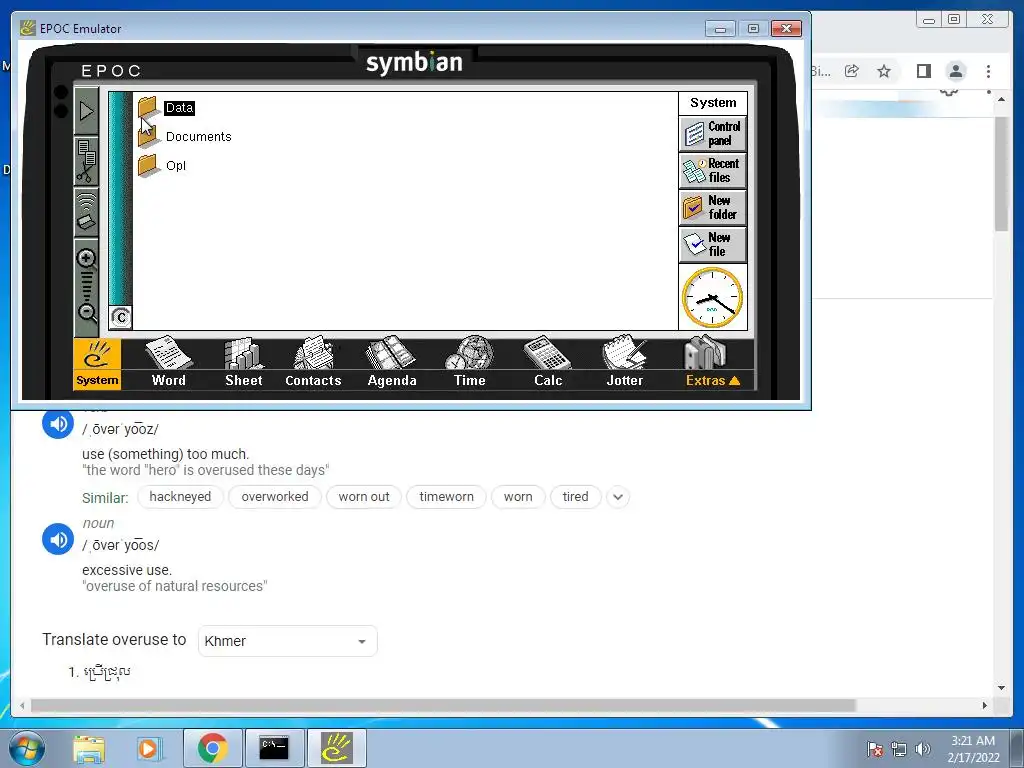This screenshot has height=768, width=1024.
Task: Play verb pronunciation audio for overuse
Action: click(x=58, y=424)
